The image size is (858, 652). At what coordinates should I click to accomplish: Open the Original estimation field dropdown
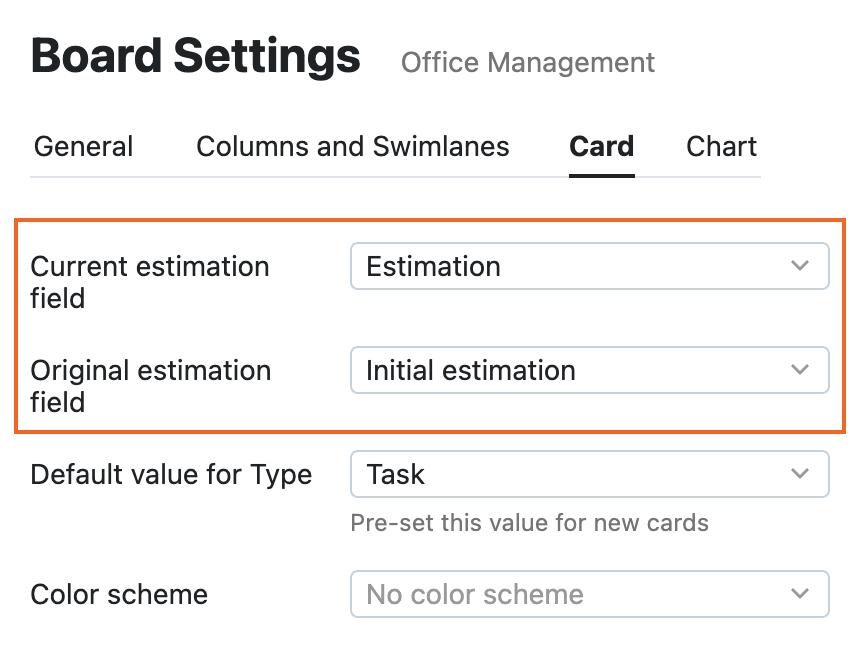pyautogui.click(x=589, y=371)
